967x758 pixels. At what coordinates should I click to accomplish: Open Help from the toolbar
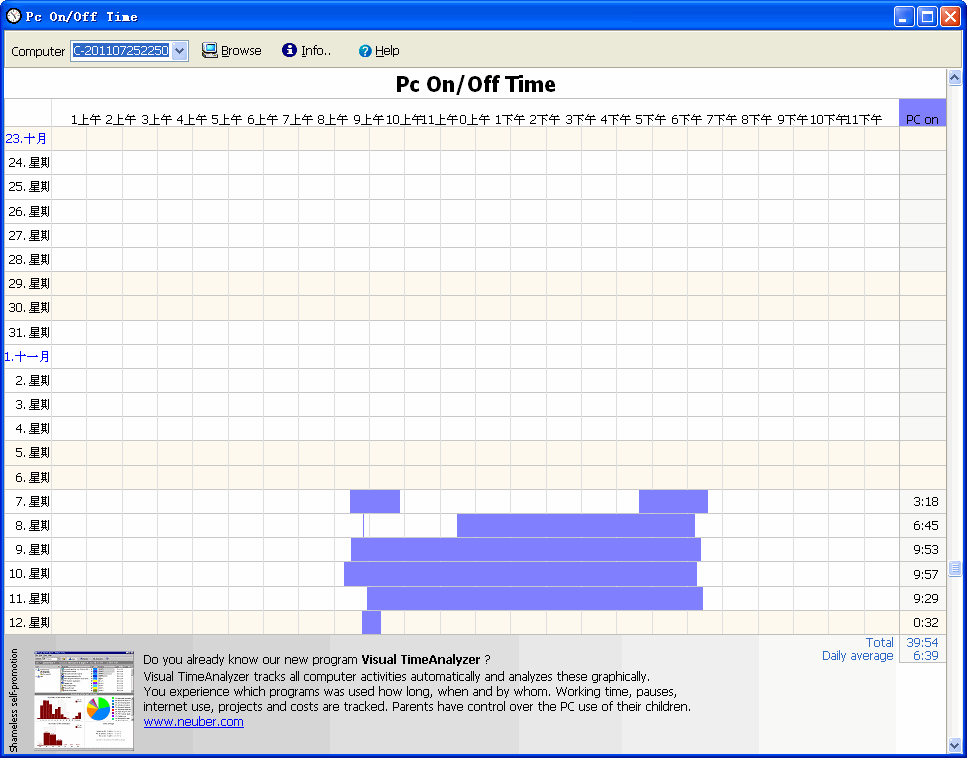[379, 51]
